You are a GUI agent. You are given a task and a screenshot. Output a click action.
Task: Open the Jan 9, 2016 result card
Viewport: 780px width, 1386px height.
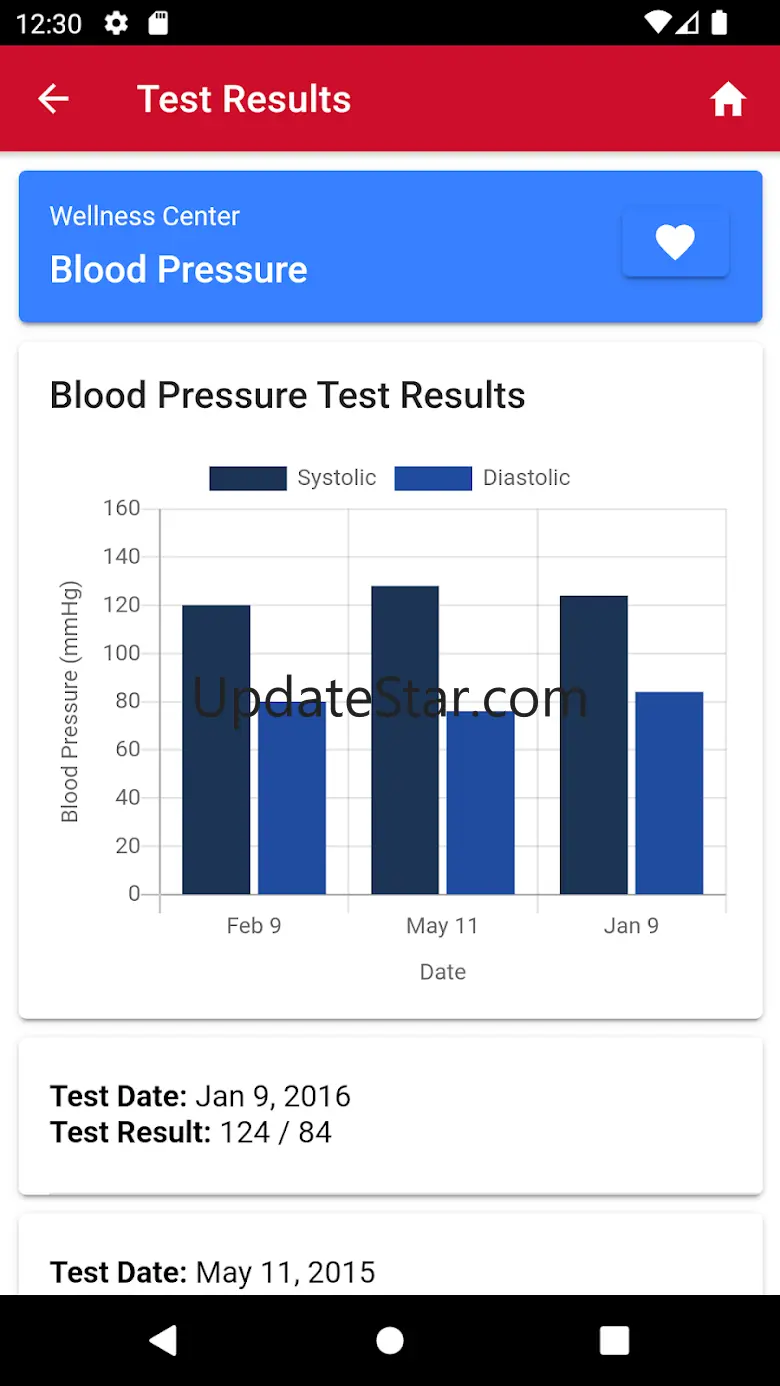(x=390, y=1115)
